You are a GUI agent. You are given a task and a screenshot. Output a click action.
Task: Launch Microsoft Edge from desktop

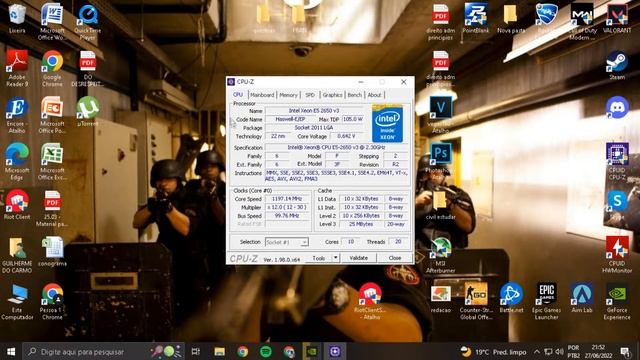coord(17,161)
